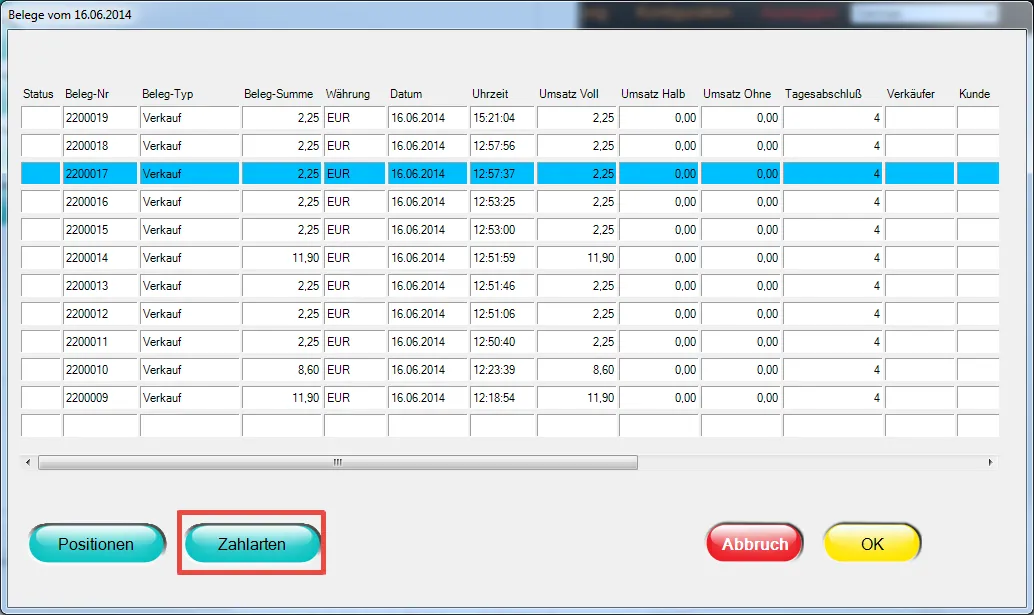Click receipt number 2200009 cell

[x=100, y=398]
